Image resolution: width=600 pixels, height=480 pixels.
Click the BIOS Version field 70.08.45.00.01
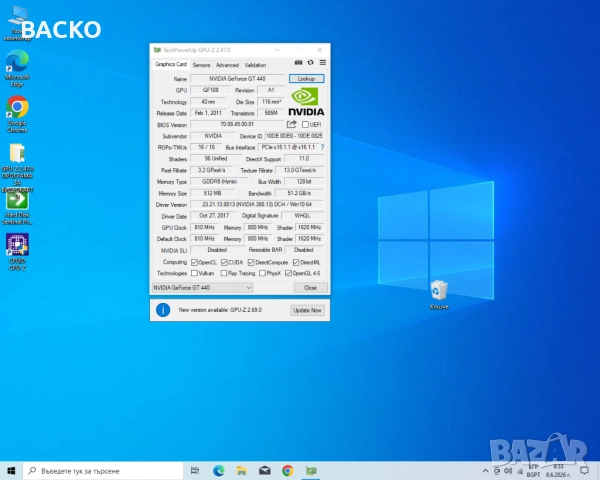tap(237, 124)
